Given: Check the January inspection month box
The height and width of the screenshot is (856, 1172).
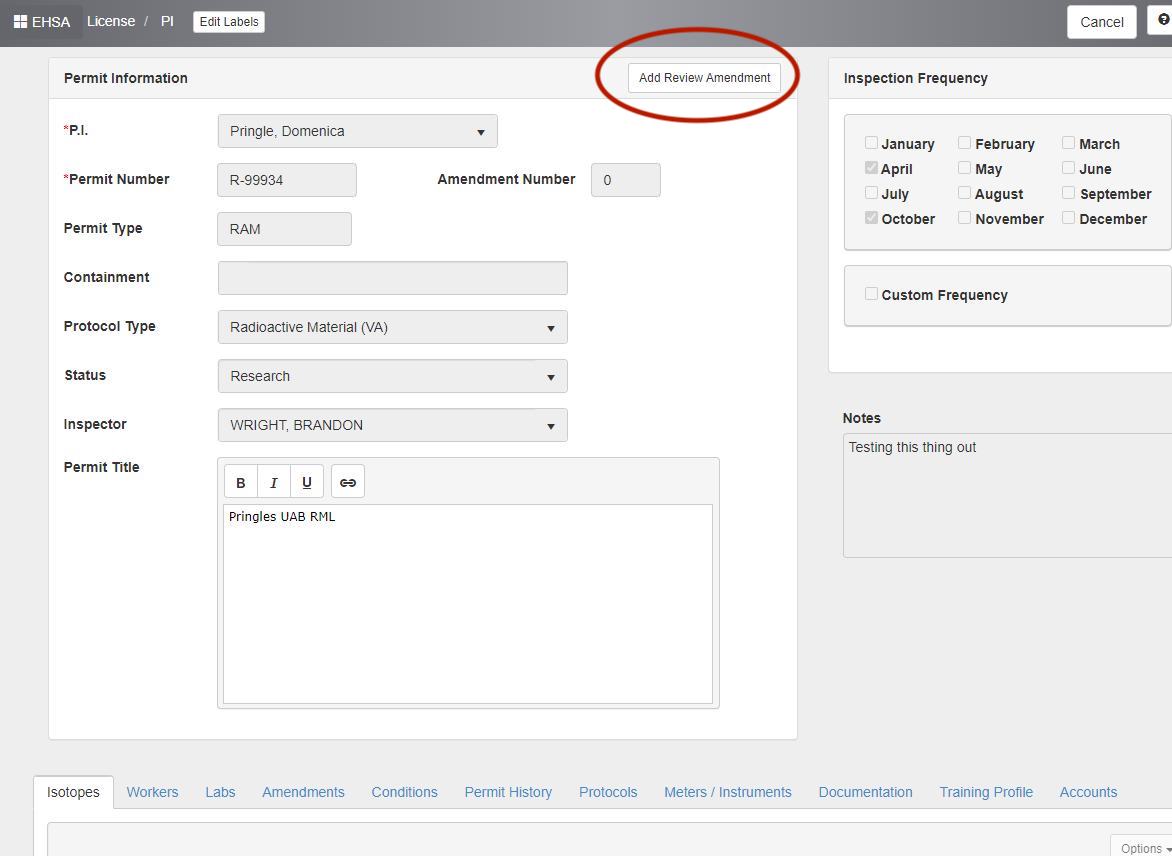Looking at the screenshot, I should pos(871,143).
